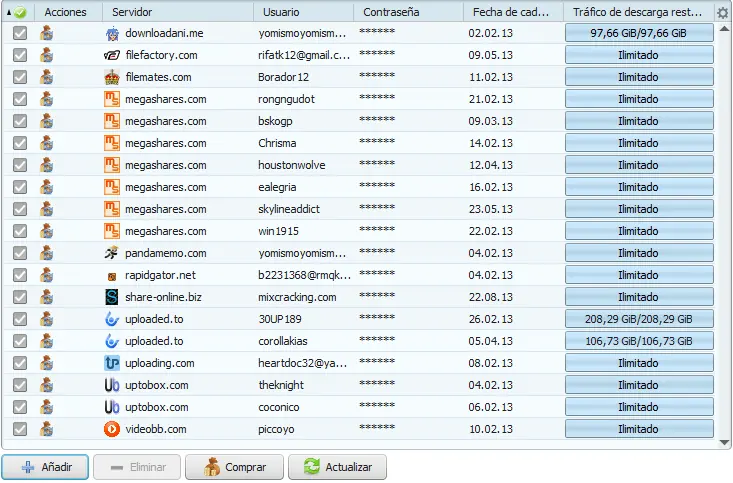Image resolution: width=733 pixels, height=483 pixels.
Task: Select the coconico username cell
Action: [279, 407]
